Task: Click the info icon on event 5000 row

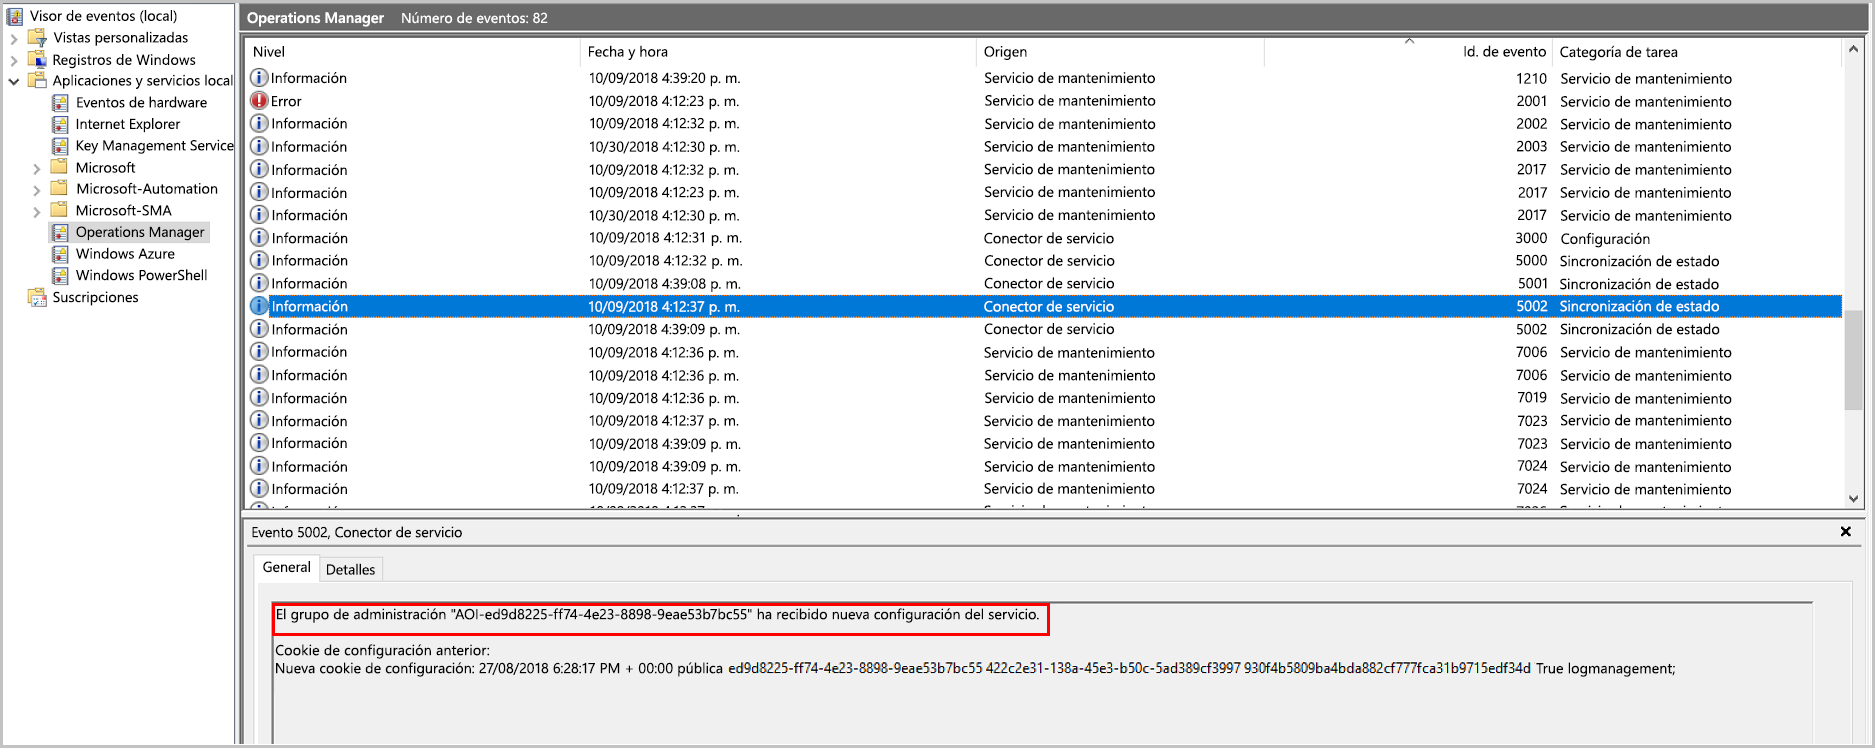Action: 259,261
